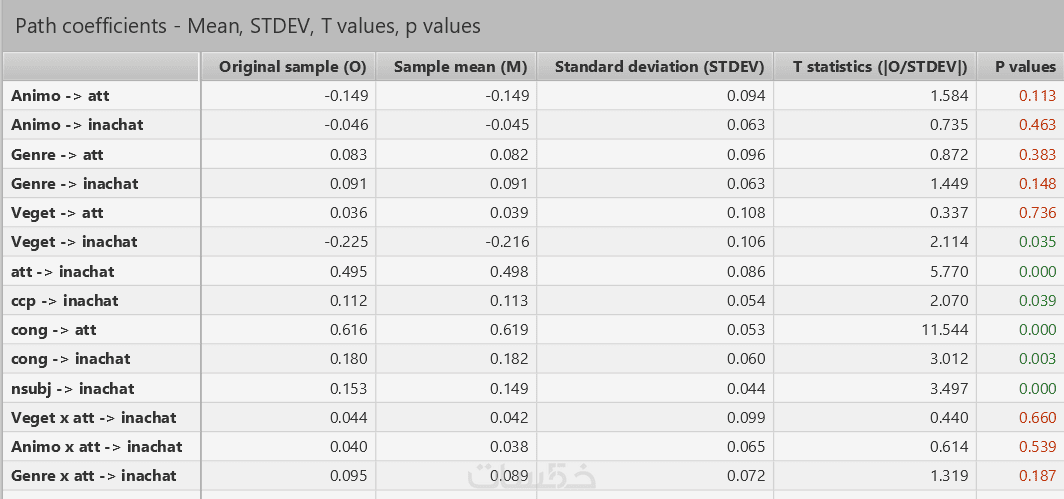The height and width of the screenshot is (499, 1064).
Task: Select Genre x att -> inachat row
Action: click(x=94, y=476)
